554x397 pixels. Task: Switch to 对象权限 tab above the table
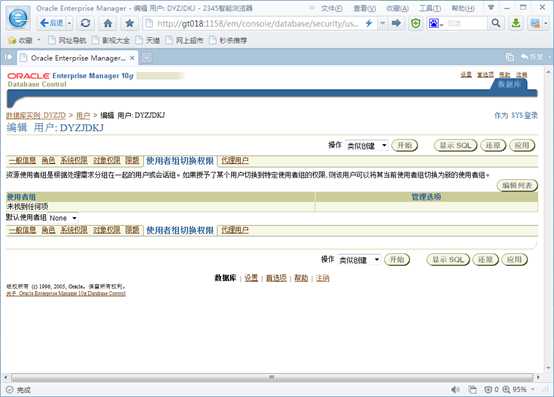[x=107, y=160]
